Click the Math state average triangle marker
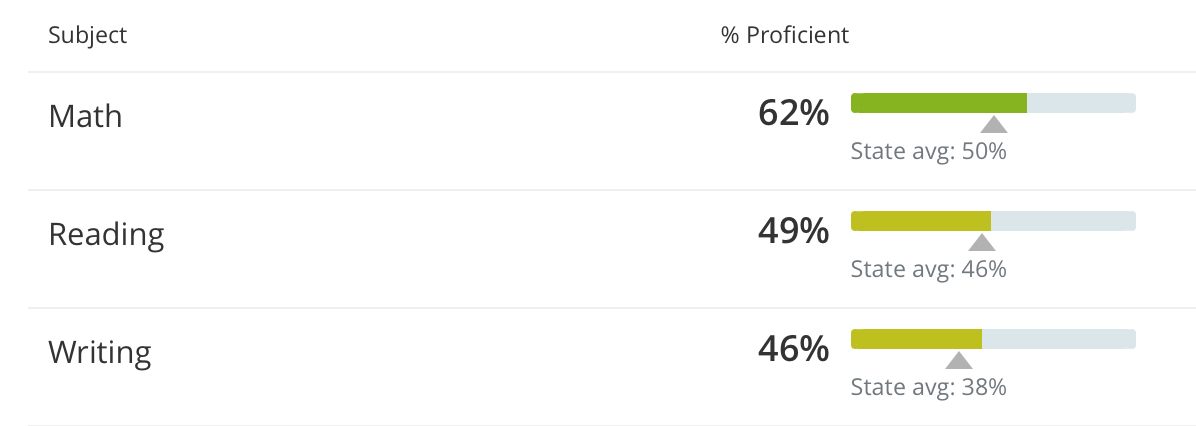The image size is (1196, 426). [x=993, y=125]
